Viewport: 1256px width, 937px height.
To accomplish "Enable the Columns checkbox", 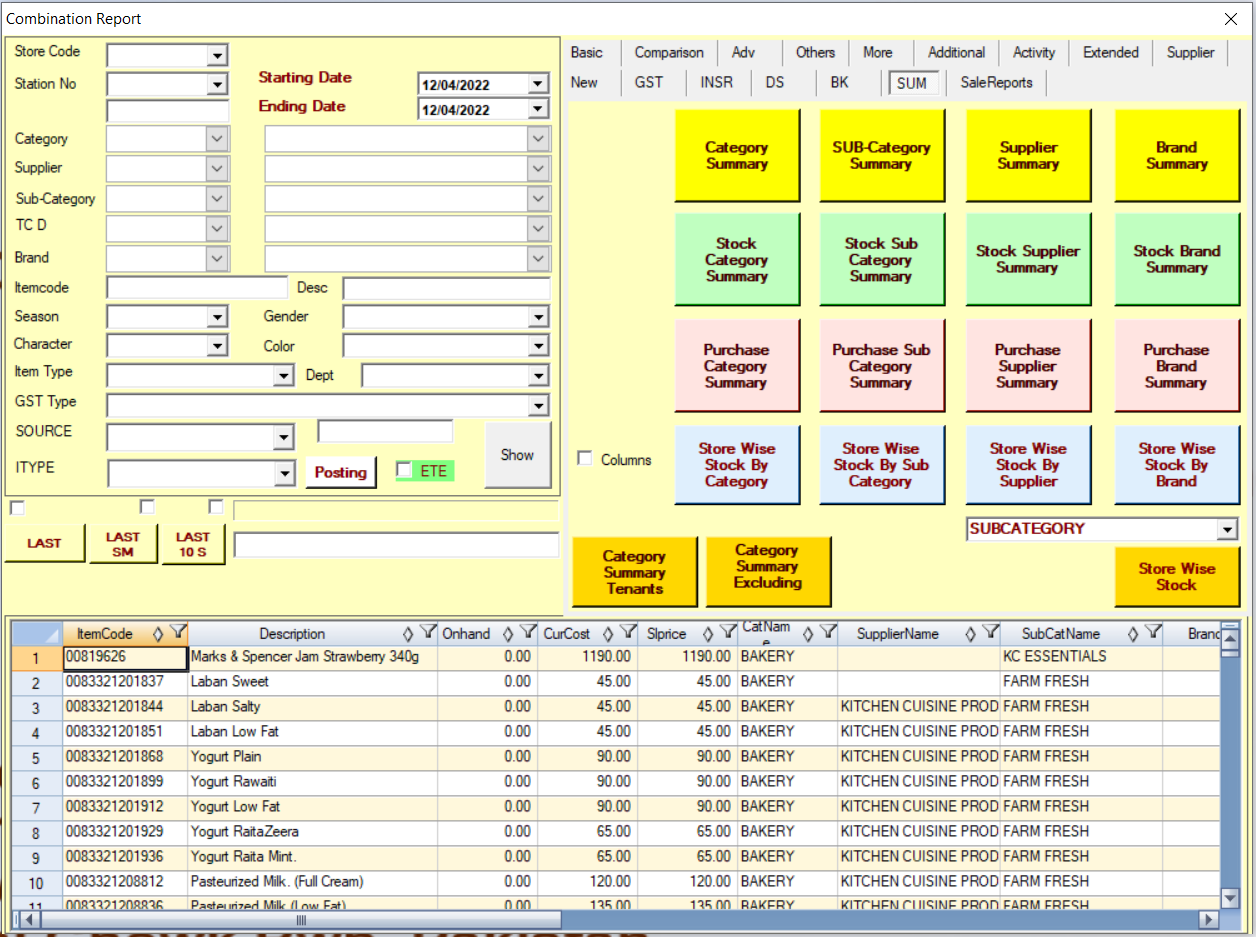I will 585,459.
